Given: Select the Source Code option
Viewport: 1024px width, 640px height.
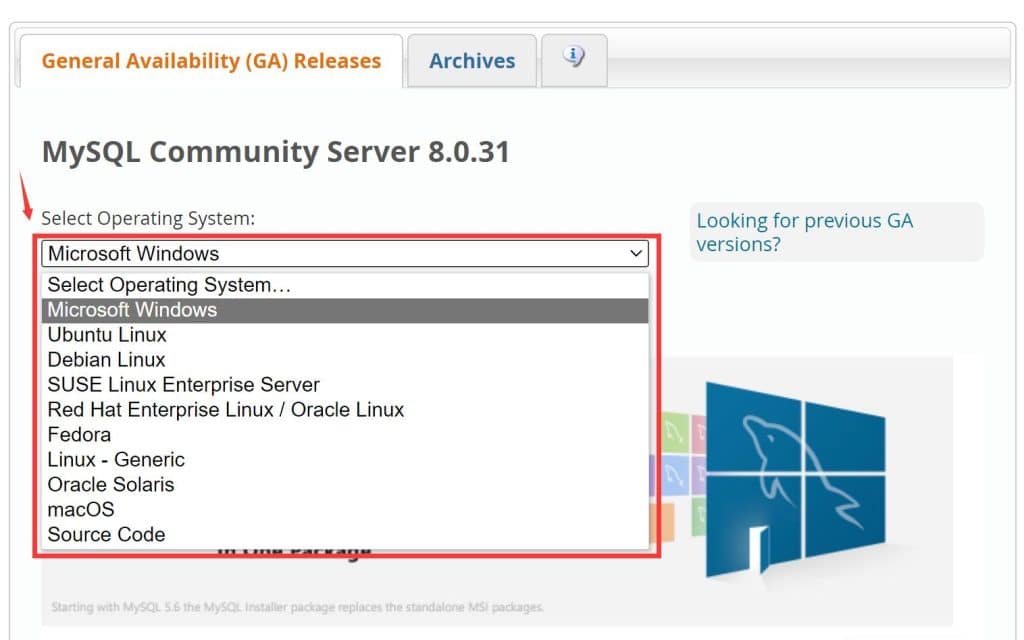Looking at the screenshot, I should click(x=106, y=535).
